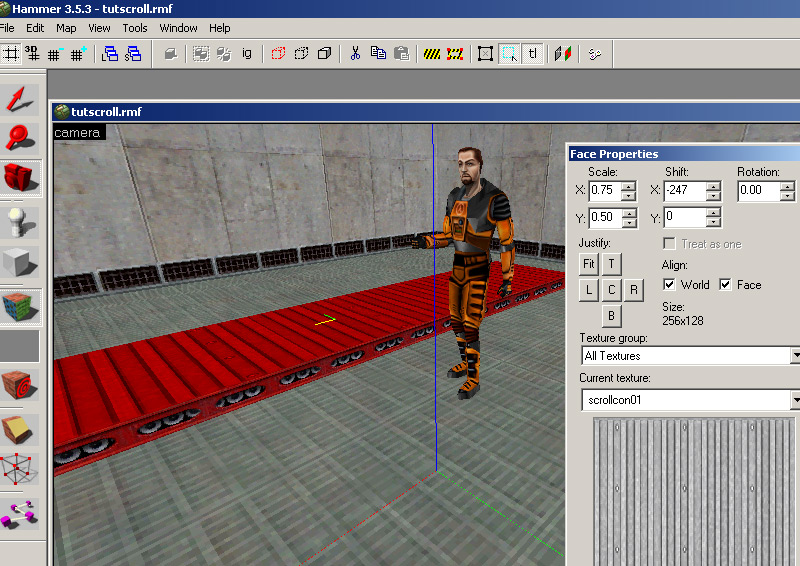
Task: Click the Shift X field showing -247
Action: tap(685, 190)
